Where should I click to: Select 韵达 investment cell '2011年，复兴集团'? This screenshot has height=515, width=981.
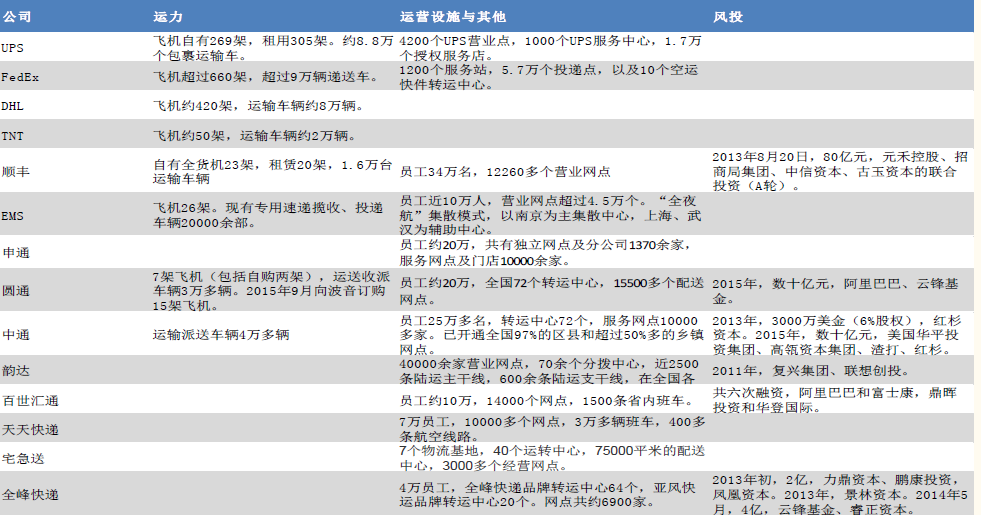coord(811,370)
